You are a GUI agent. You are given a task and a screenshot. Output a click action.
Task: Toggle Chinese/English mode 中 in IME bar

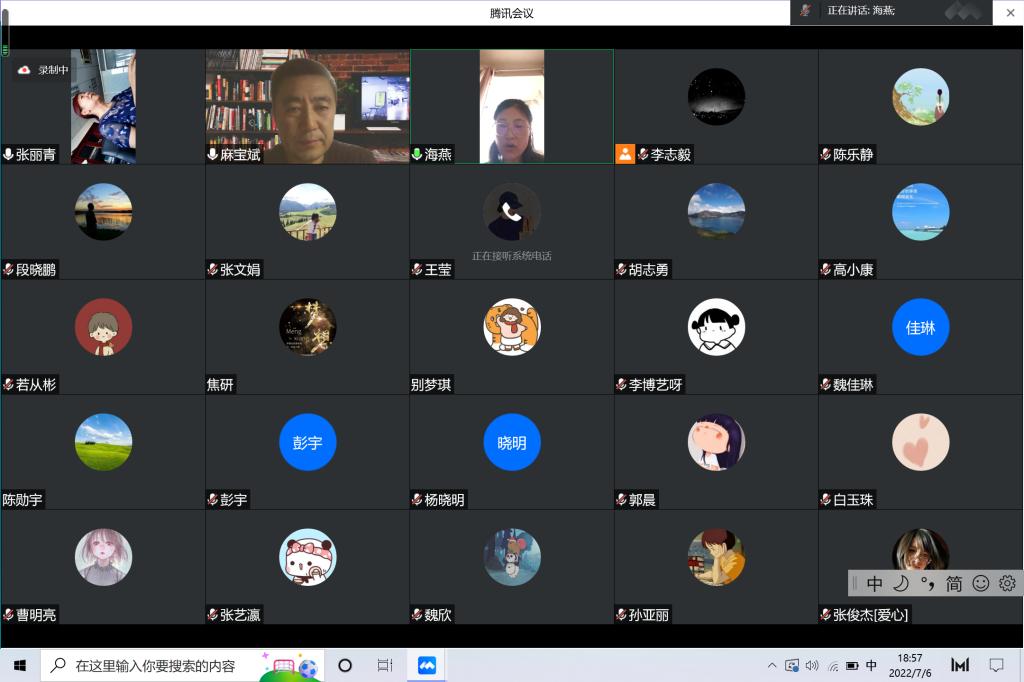coord(875,583)
